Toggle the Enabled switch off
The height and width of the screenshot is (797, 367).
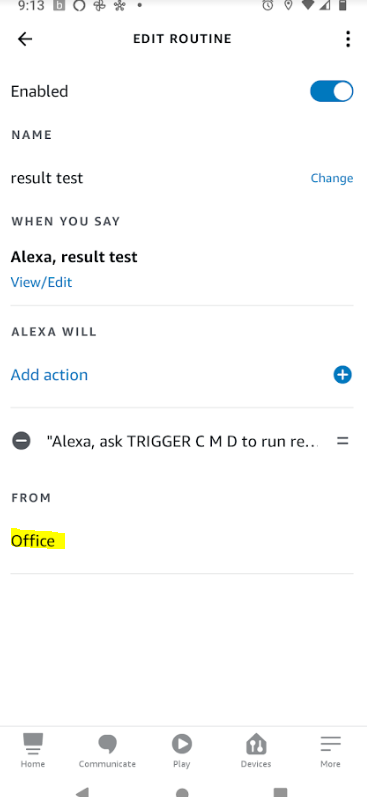331,91
